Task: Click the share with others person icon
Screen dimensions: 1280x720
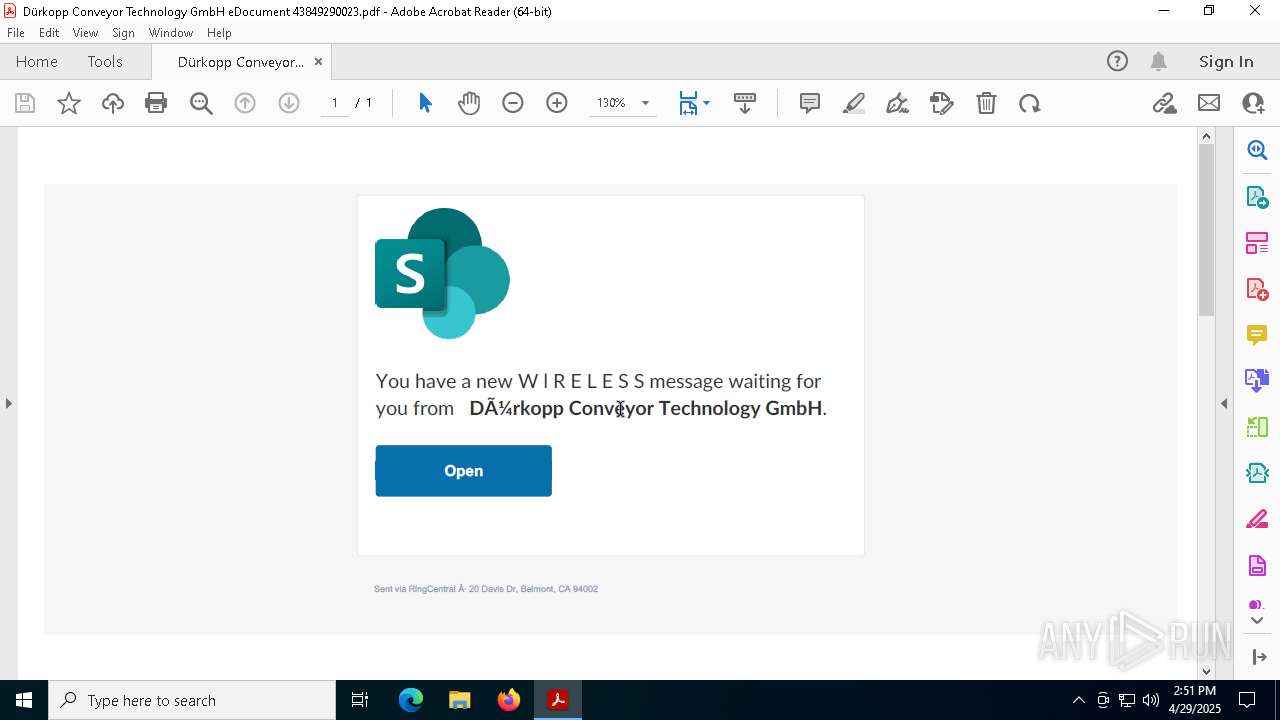Action: (x=1253, y=103)
